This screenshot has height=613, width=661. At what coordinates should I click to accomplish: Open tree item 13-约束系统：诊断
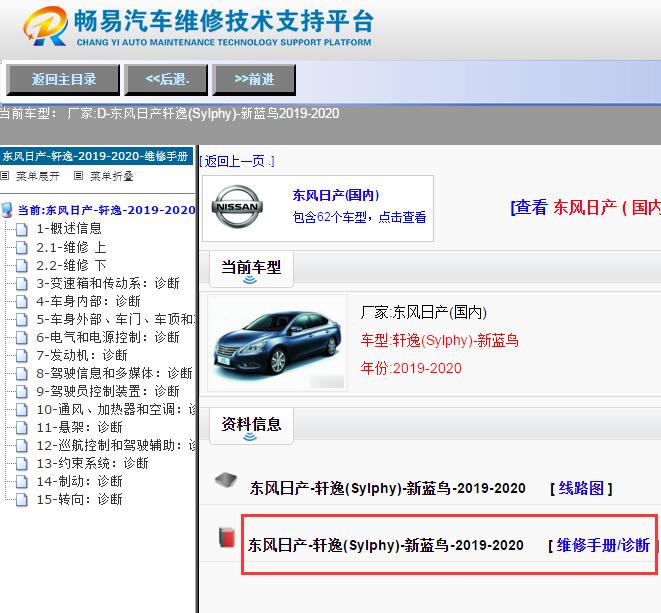pyautogui.click(x=93, y=463)
